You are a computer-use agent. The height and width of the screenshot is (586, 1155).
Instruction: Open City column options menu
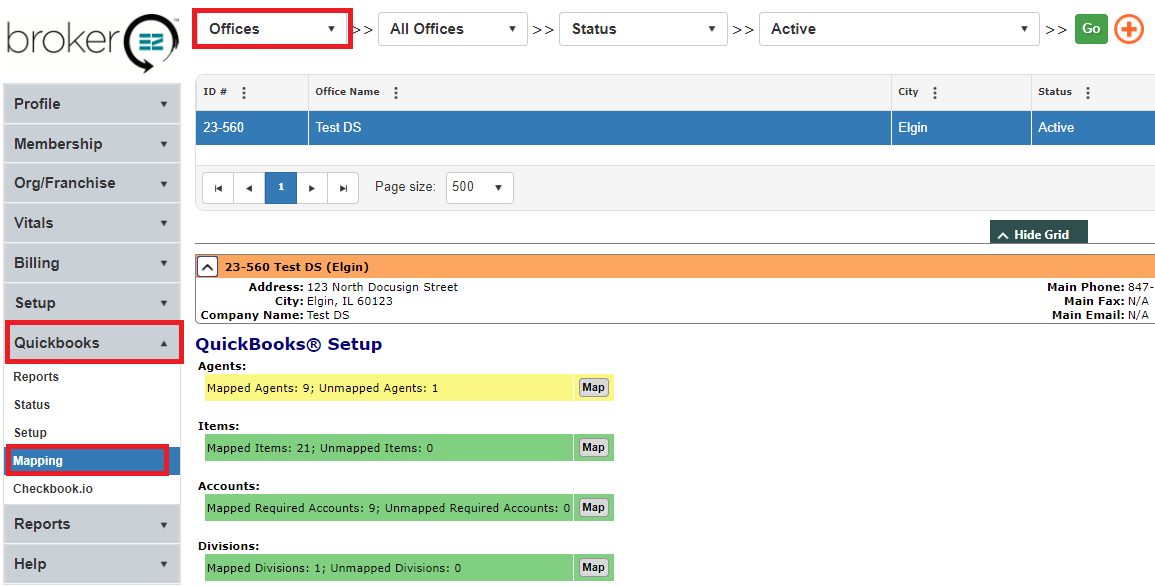(x=935, y=93)
